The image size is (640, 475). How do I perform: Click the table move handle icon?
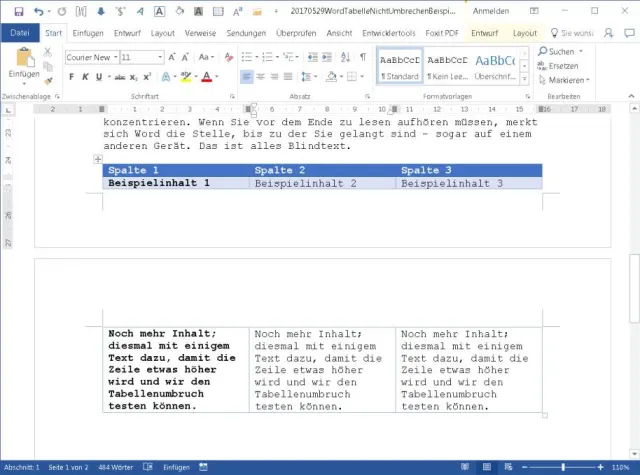[x=97, y=159]
